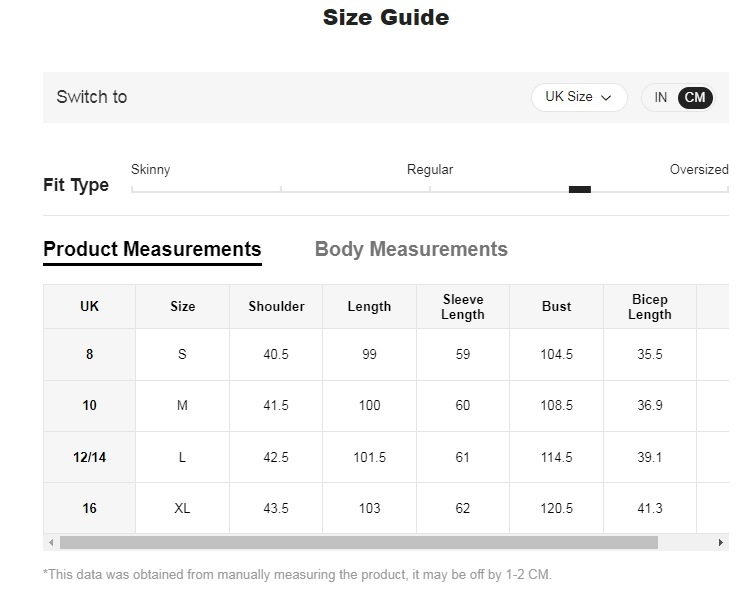Click the horizontal scrollbar thumb
The width and height of the screenshot is (754, 592).
pyautogui.click(x=358, y=542)
